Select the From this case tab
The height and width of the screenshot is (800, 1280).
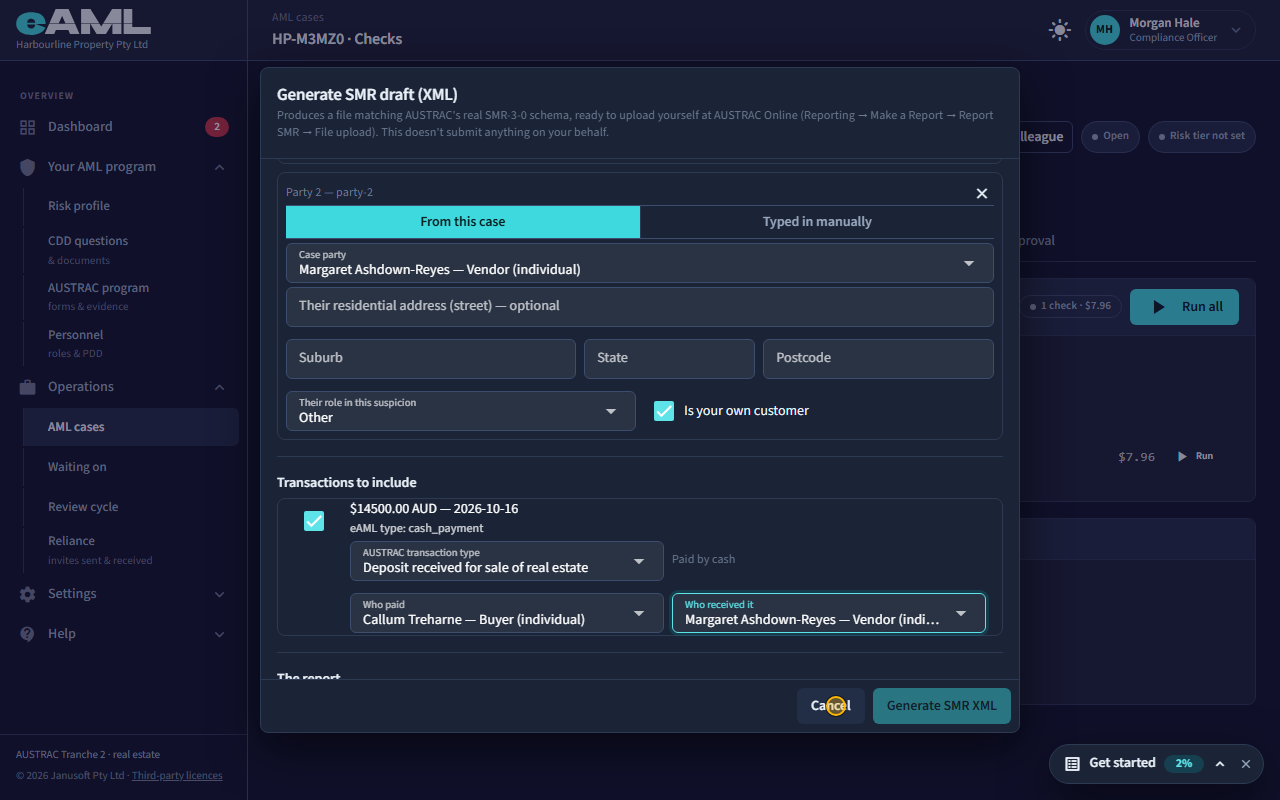463,222
